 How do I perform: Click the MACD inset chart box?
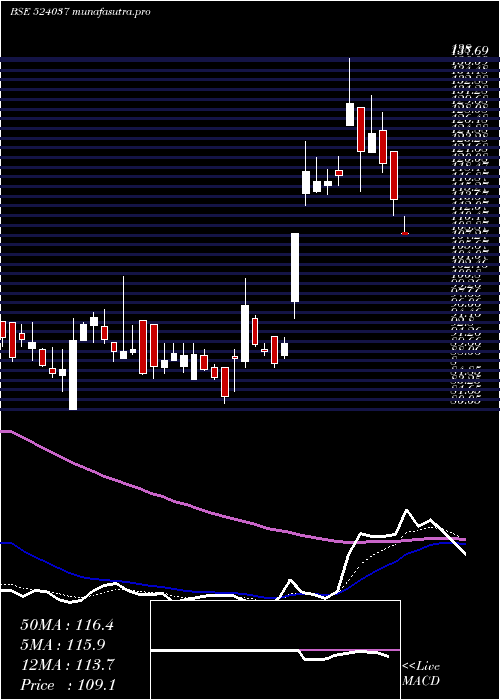tap(275, 650)
